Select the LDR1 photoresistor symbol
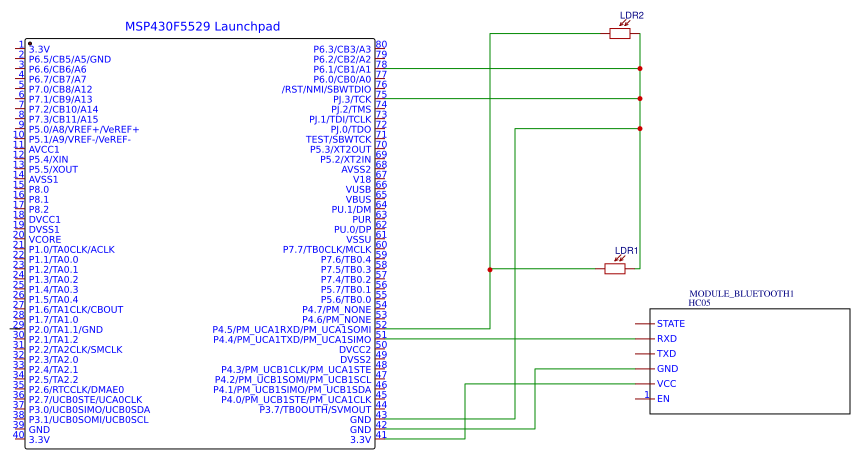860x459 pixels. 615,268
